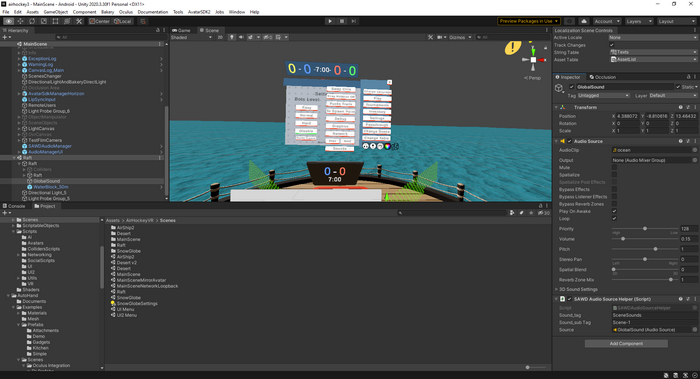
Task: Click the Preview Packages in Use button
Action: [529, 21]
